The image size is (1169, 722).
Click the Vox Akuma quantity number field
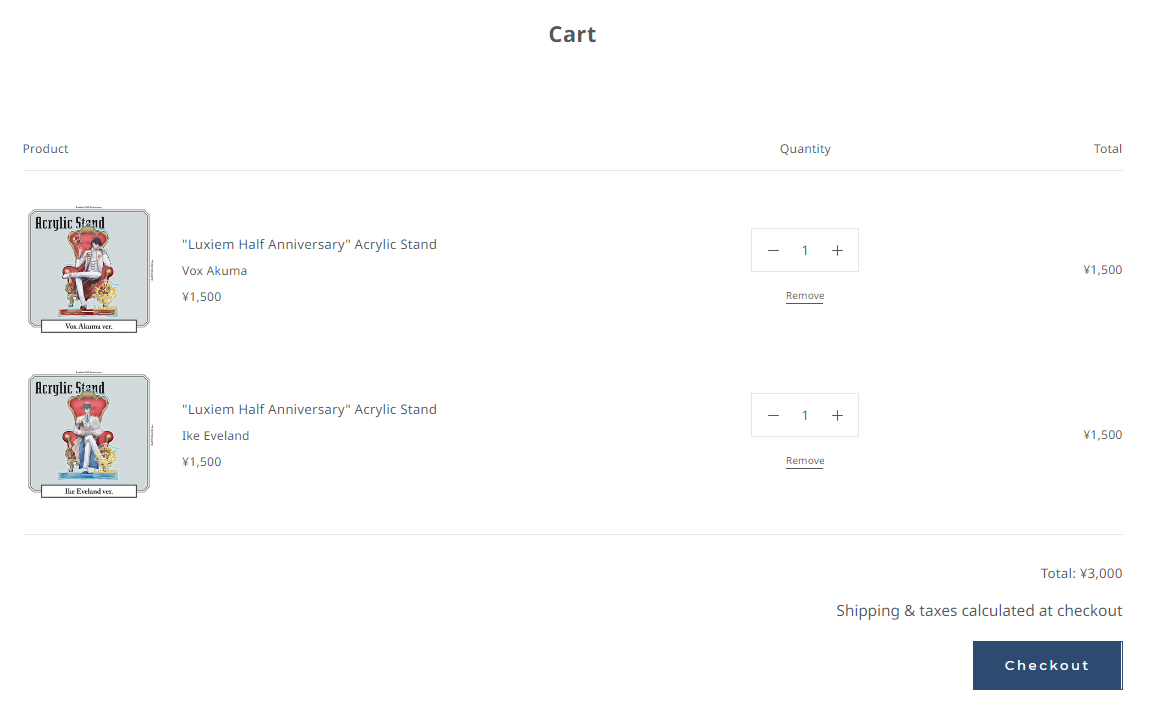pyautogui.click(x=805, y=251)
